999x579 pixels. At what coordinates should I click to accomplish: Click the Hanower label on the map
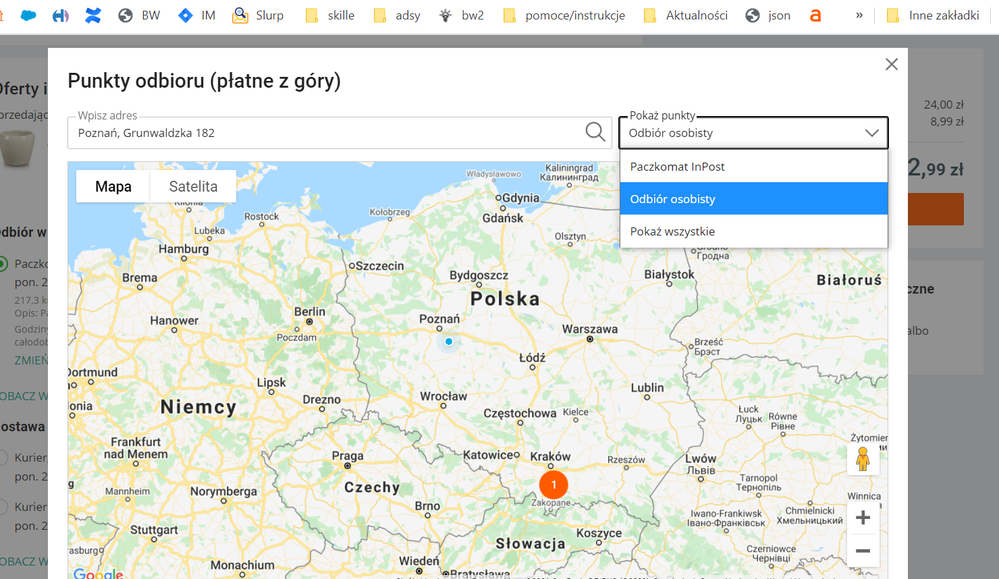click(175, 320)
